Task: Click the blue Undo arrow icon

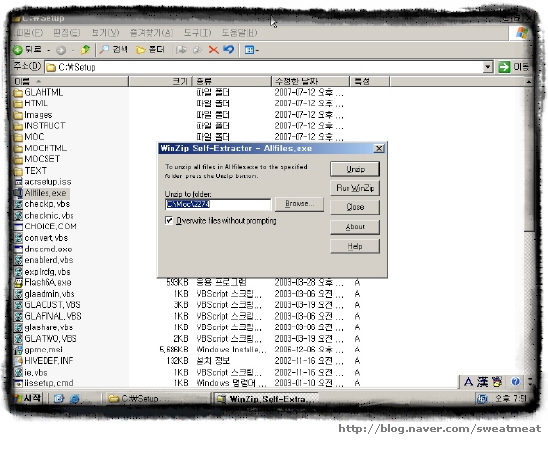Action: [229, 50]
